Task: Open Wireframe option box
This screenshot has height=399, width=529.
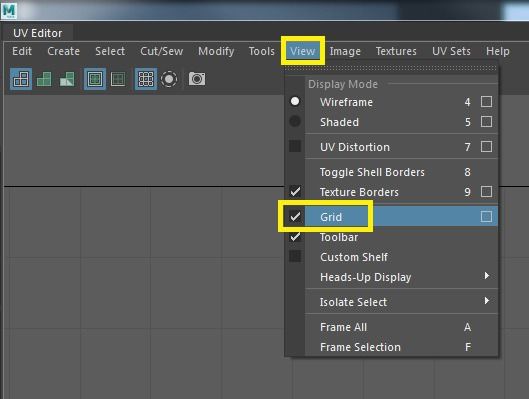Action: point(486,102)
